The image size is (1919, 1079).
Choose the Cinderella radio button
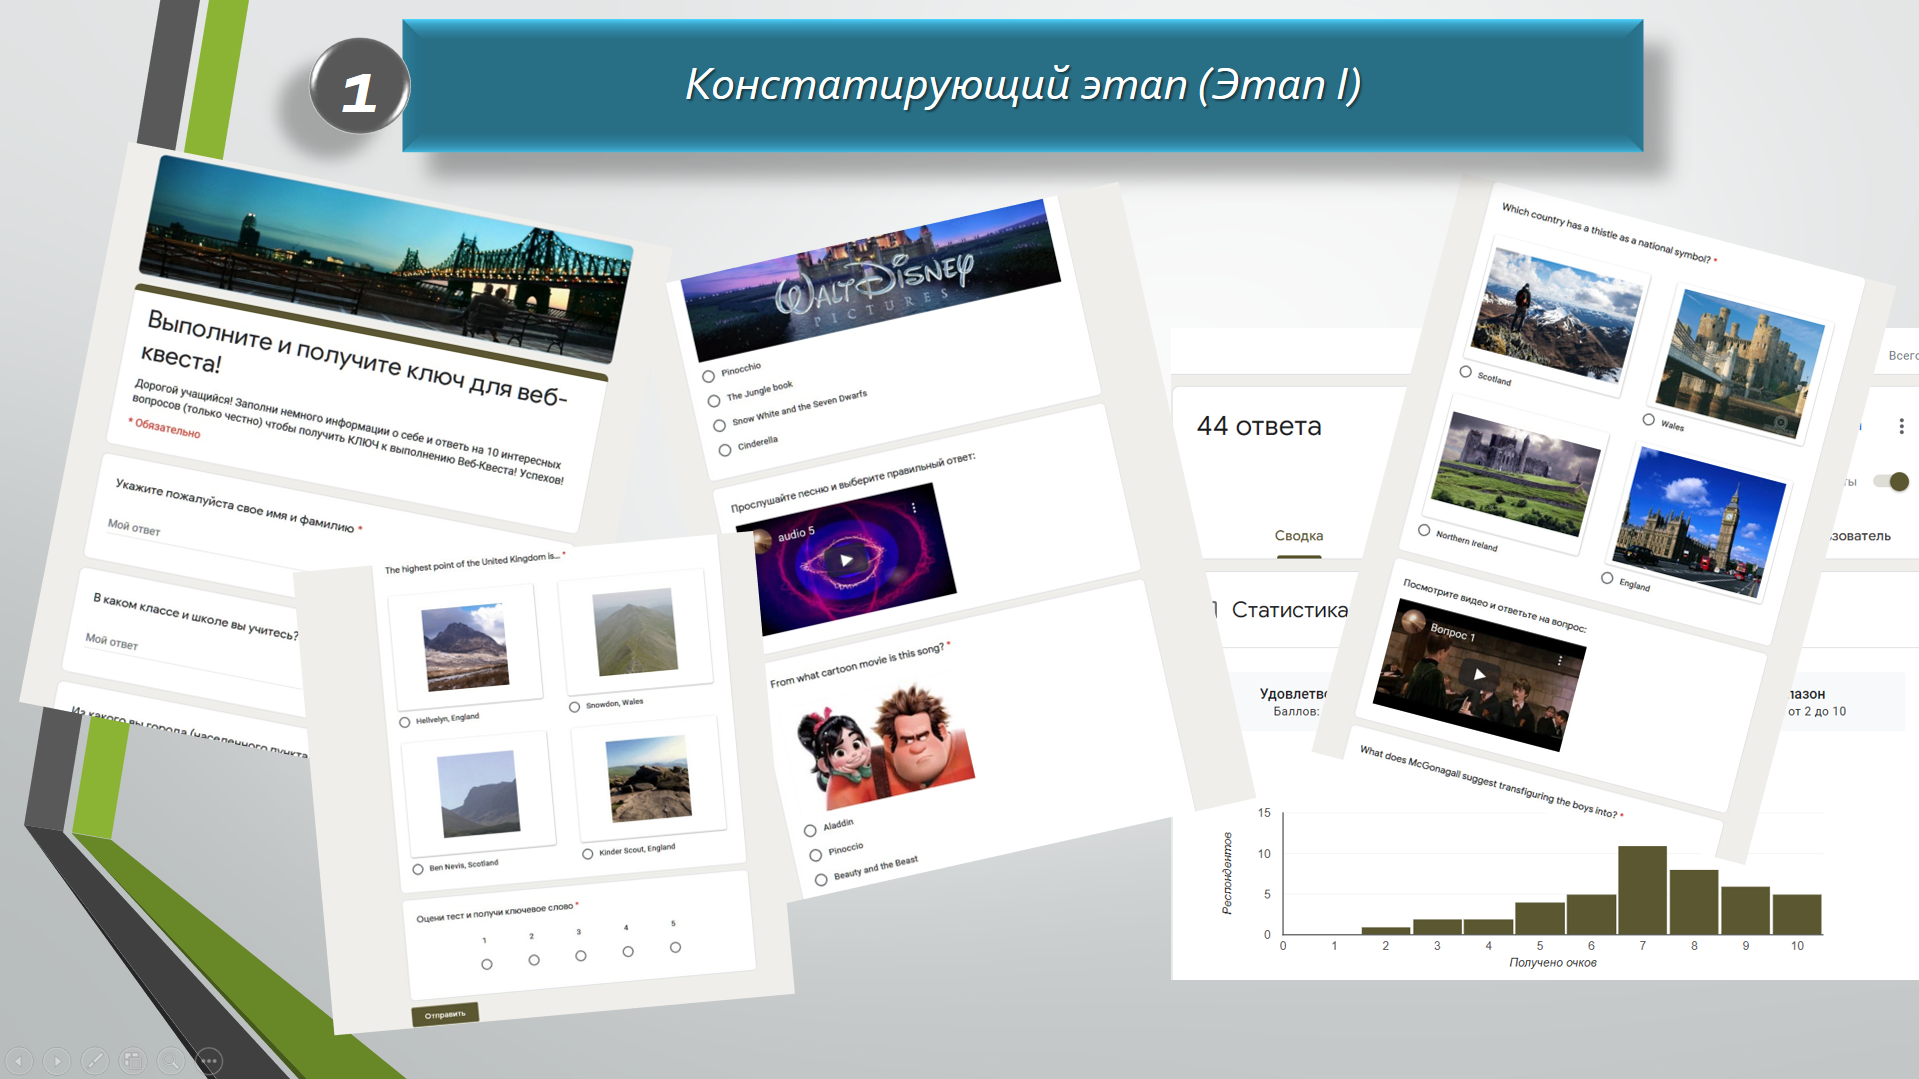point(725,450)
